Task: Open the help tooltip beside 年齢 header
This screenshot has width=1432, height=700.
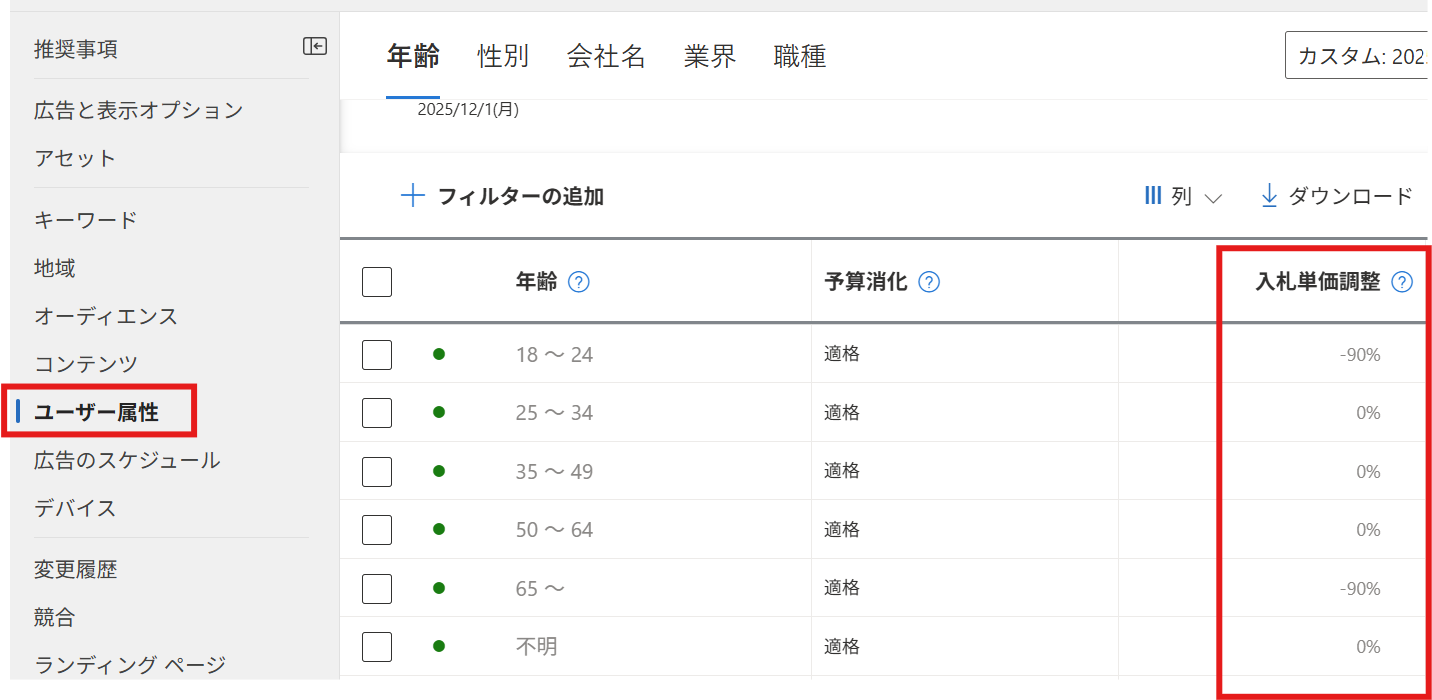Action: tap(578, 282)
